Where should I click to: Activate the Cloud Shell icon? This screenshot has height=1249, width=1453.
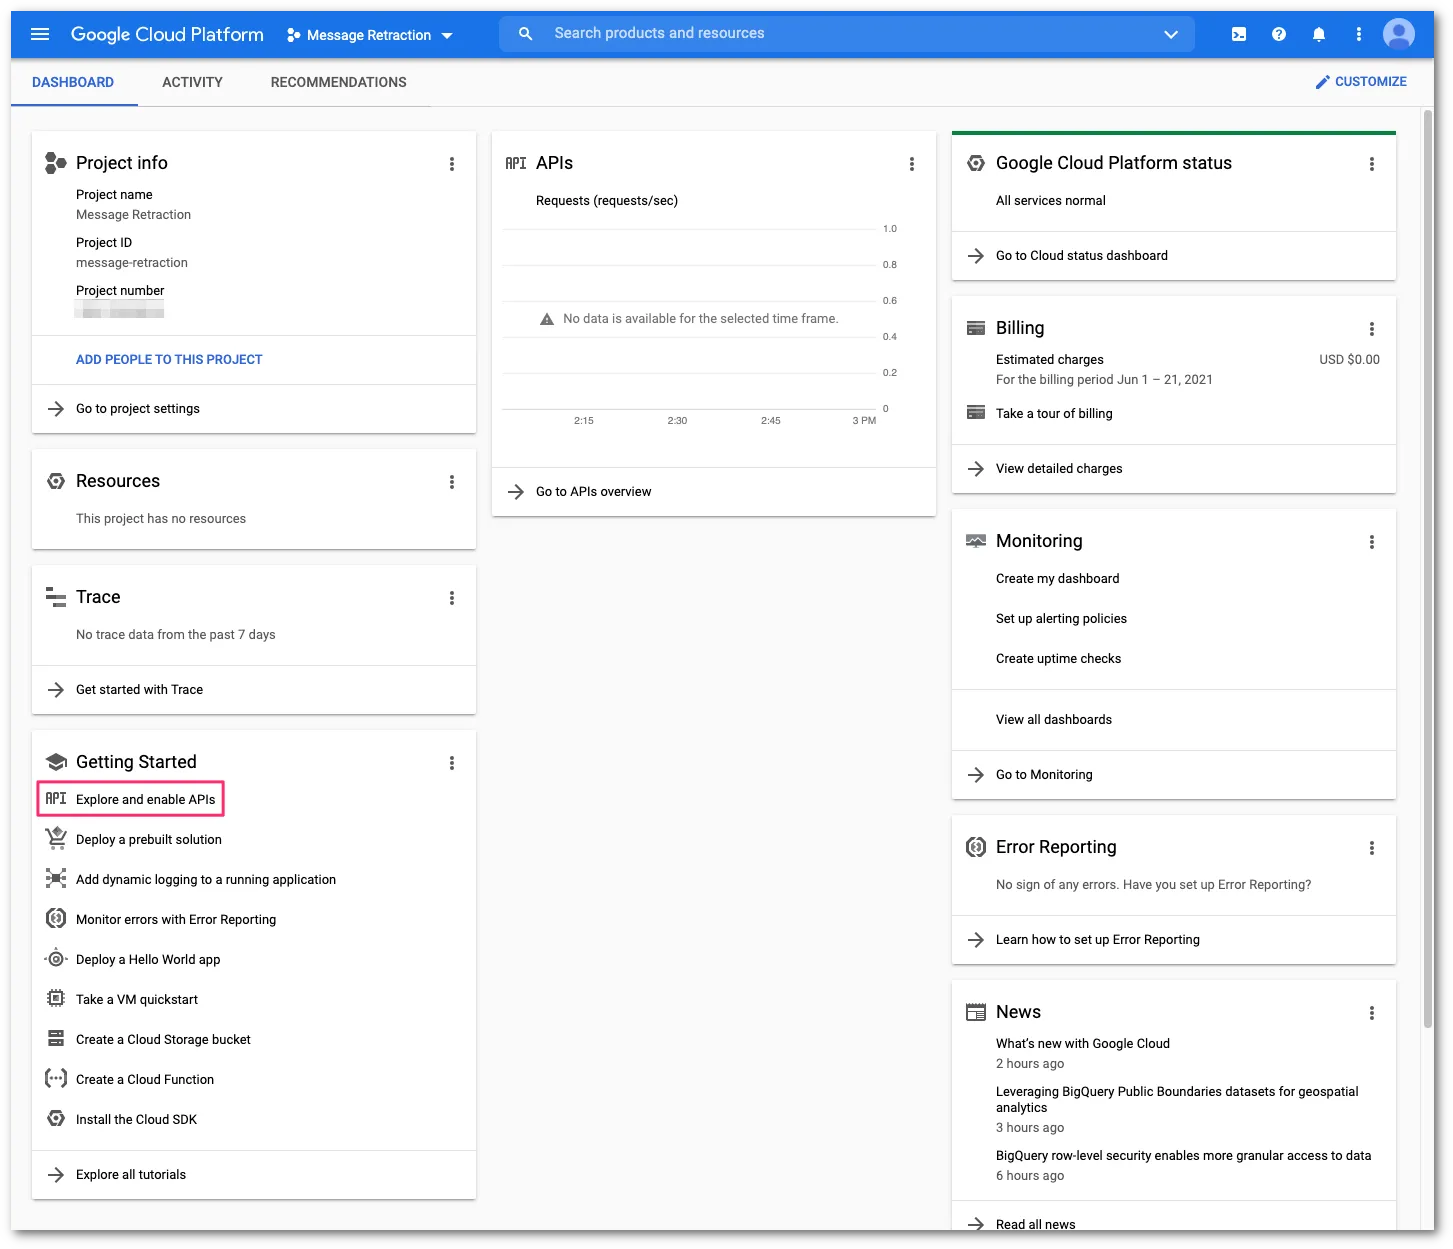(1238, 33)
